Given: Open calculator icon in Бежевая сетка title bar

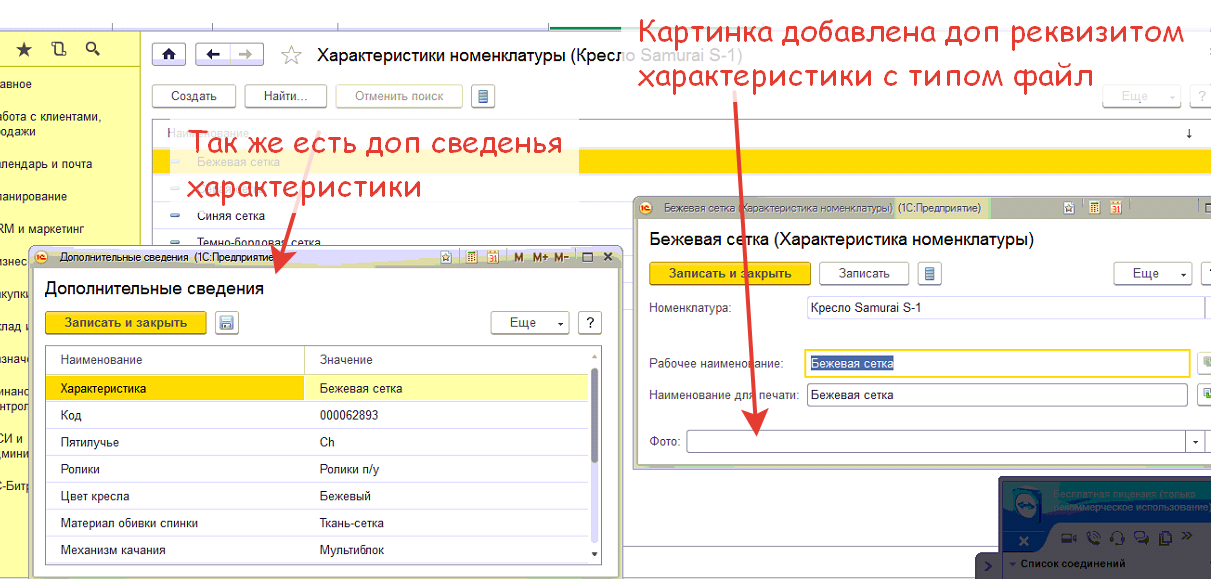Looking at the screenshot, I should 1095,208.
